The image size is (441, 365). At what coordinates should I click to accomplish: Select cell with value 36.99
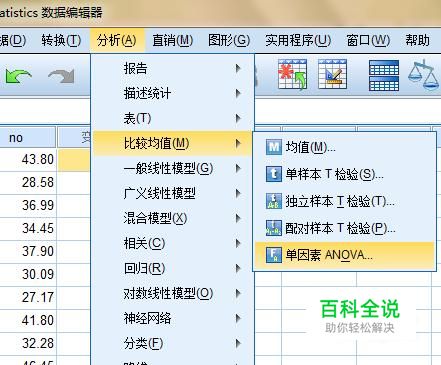pyautogui.click(x=28, y=205)
